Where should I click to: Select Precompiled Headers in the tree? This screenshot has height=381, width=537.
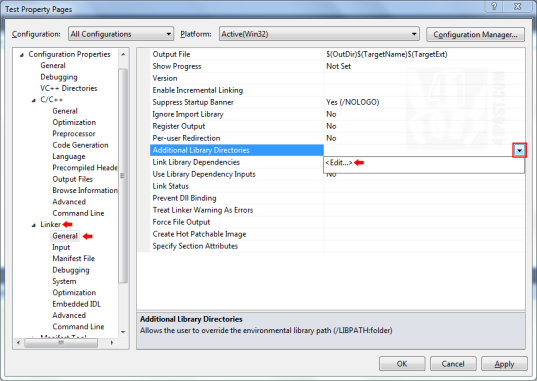click(85, 168)
